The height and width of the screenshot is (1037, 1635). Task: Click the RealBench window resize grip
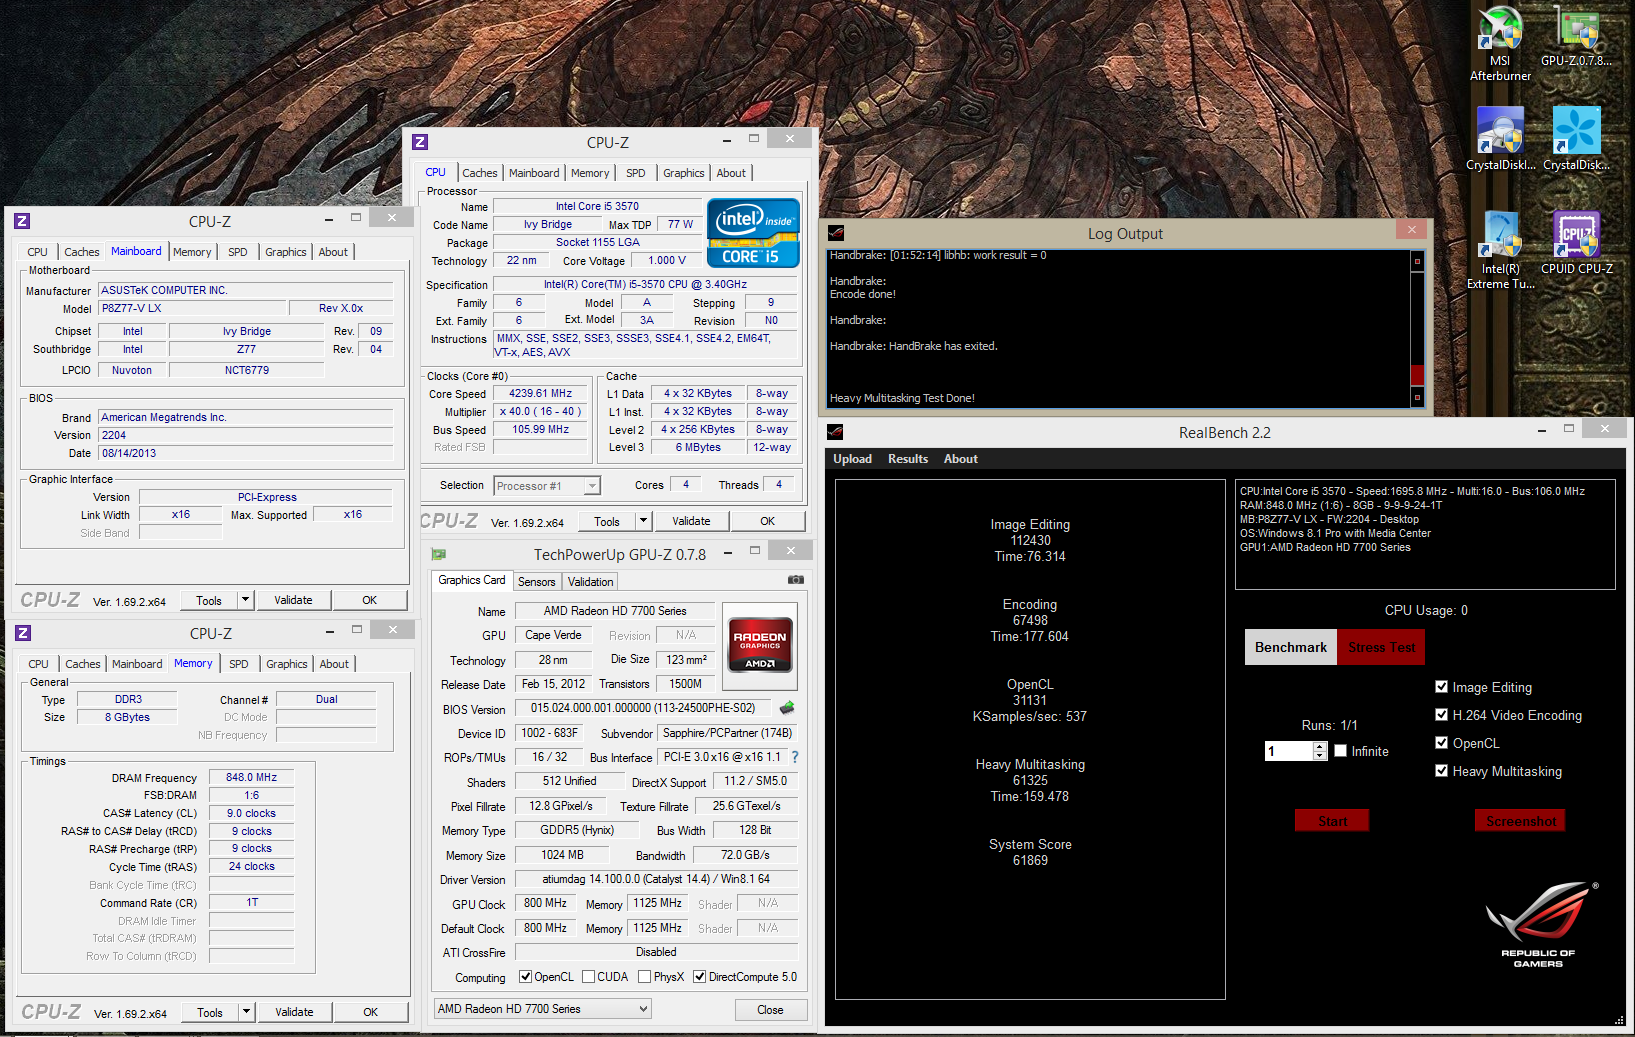pos(1619,1019)
